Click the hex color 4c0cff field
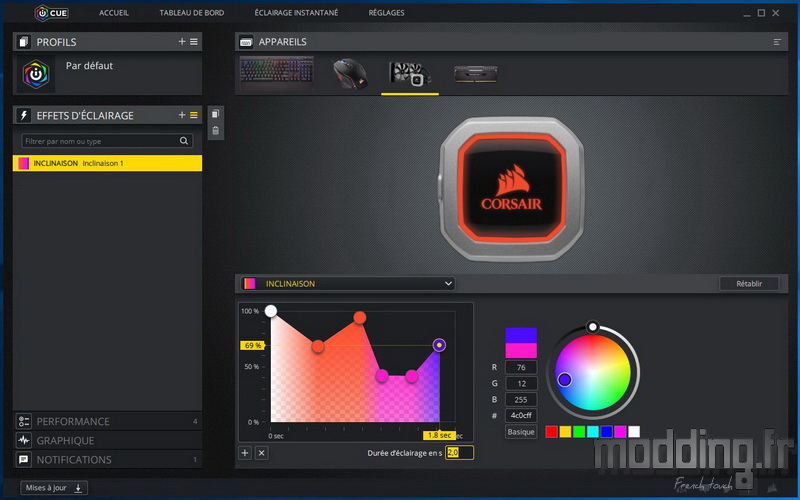The height and width of the screenshot is (500, 800). pyautogui.click(x=521, y=415)
